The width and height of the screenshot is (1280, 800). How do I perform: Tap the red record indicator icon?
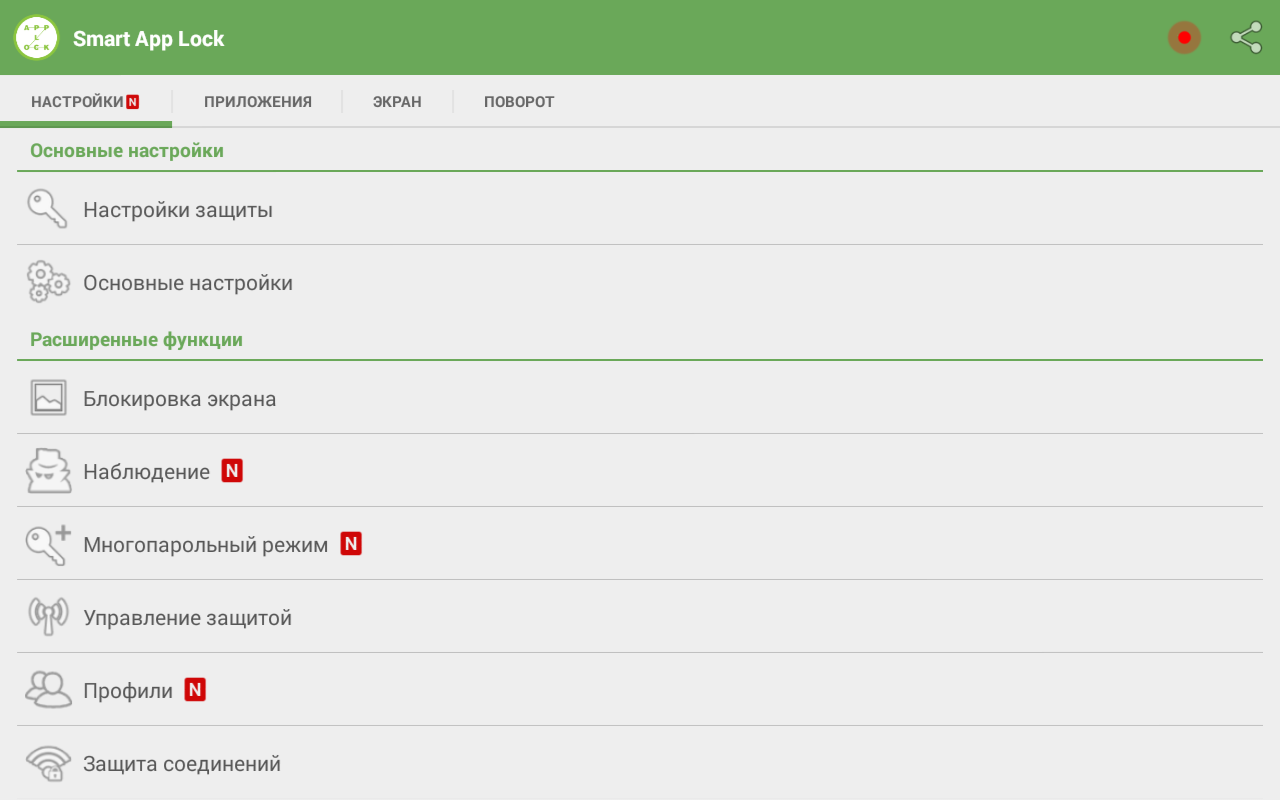click(x=1184, y=38)
